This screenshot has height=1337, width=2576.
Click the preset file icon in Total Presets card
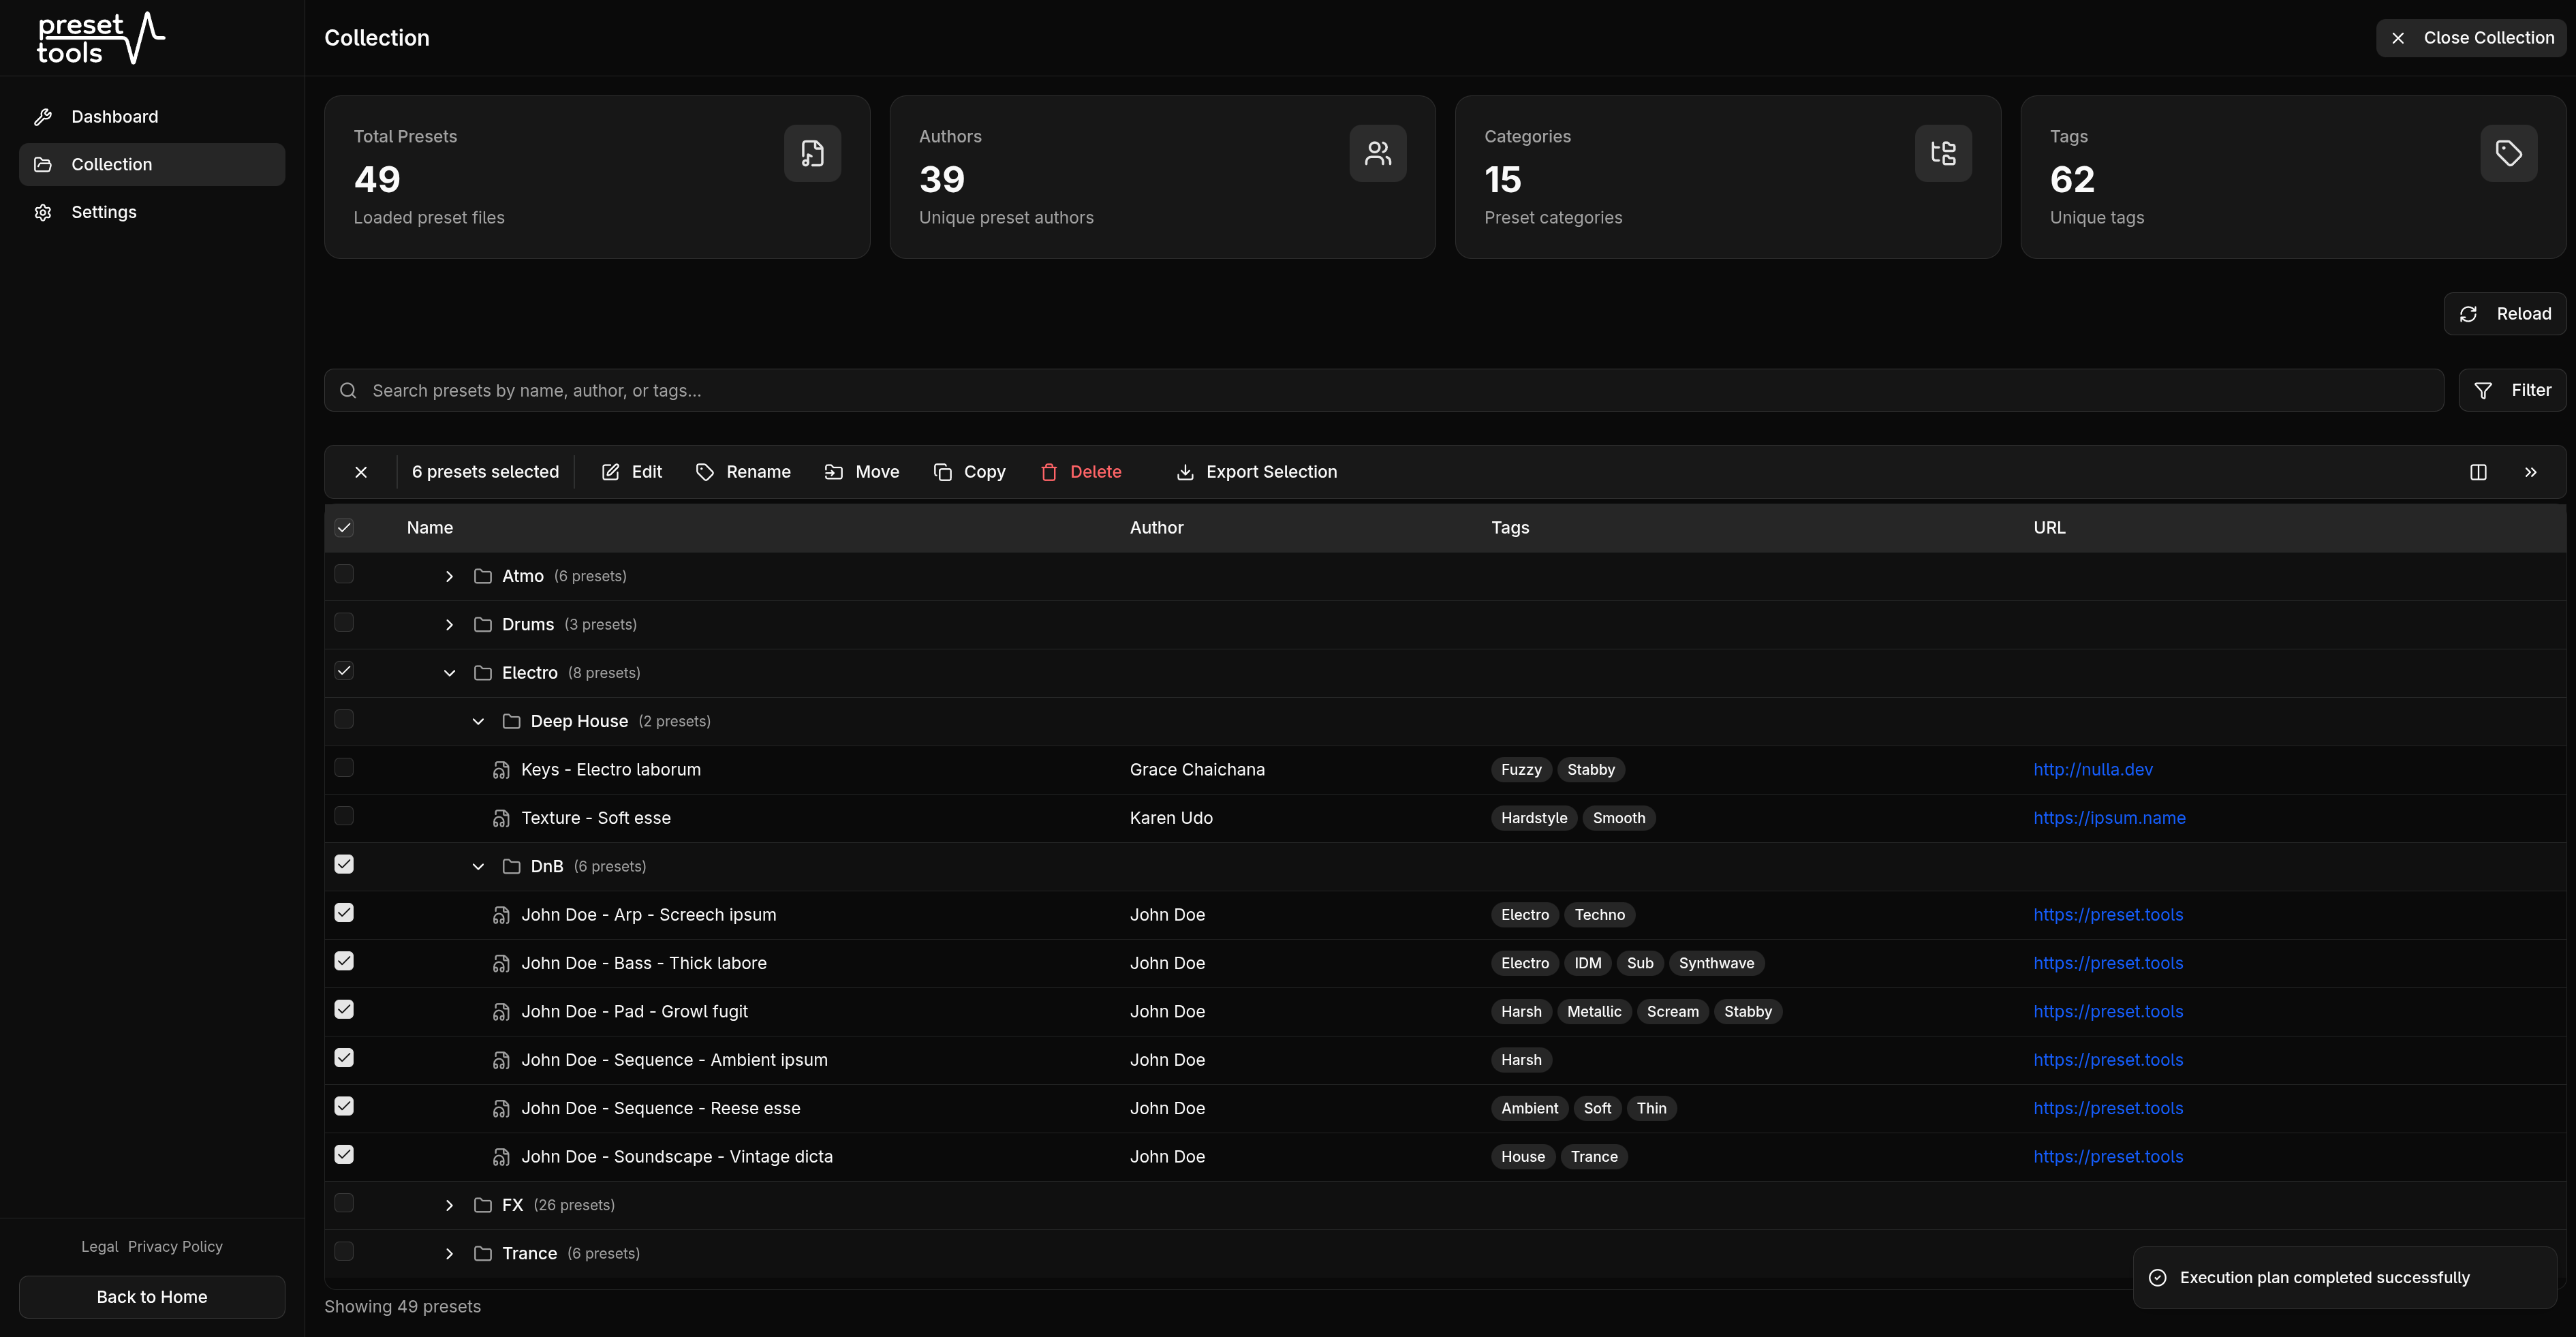point(811,153)
